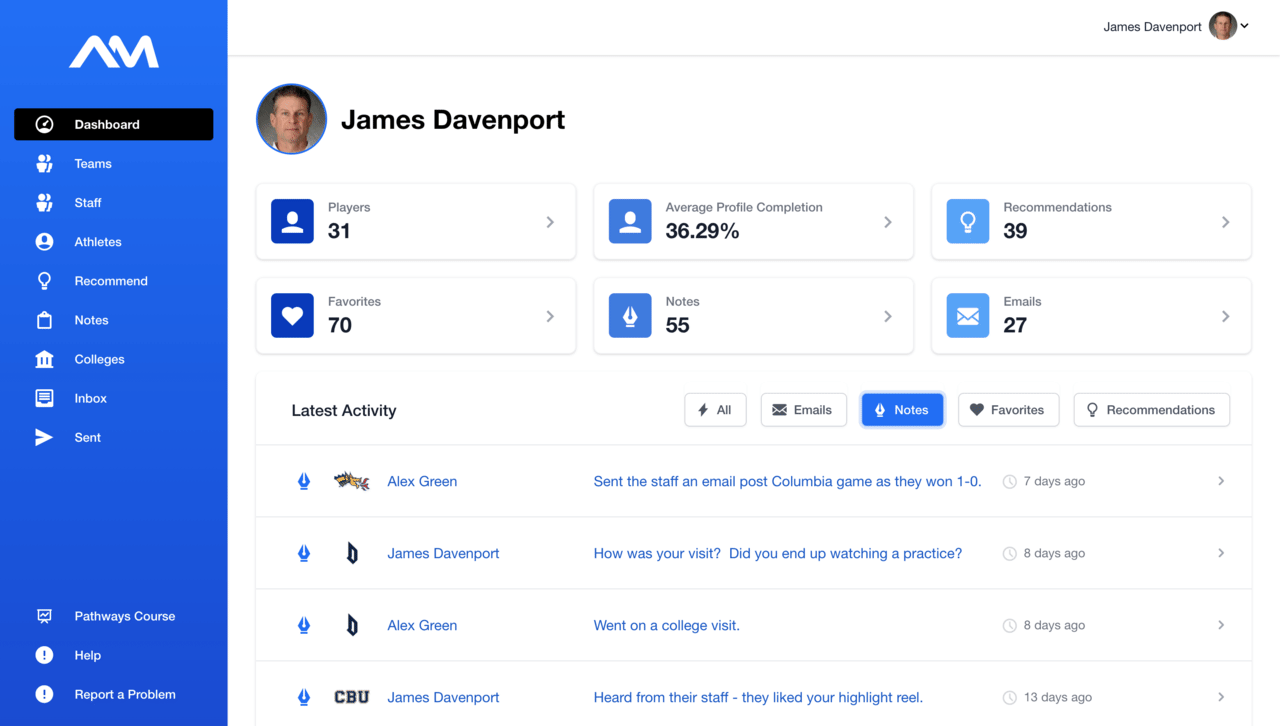
Task: Open the 'Went on a college visit' note
Action: 666,625
